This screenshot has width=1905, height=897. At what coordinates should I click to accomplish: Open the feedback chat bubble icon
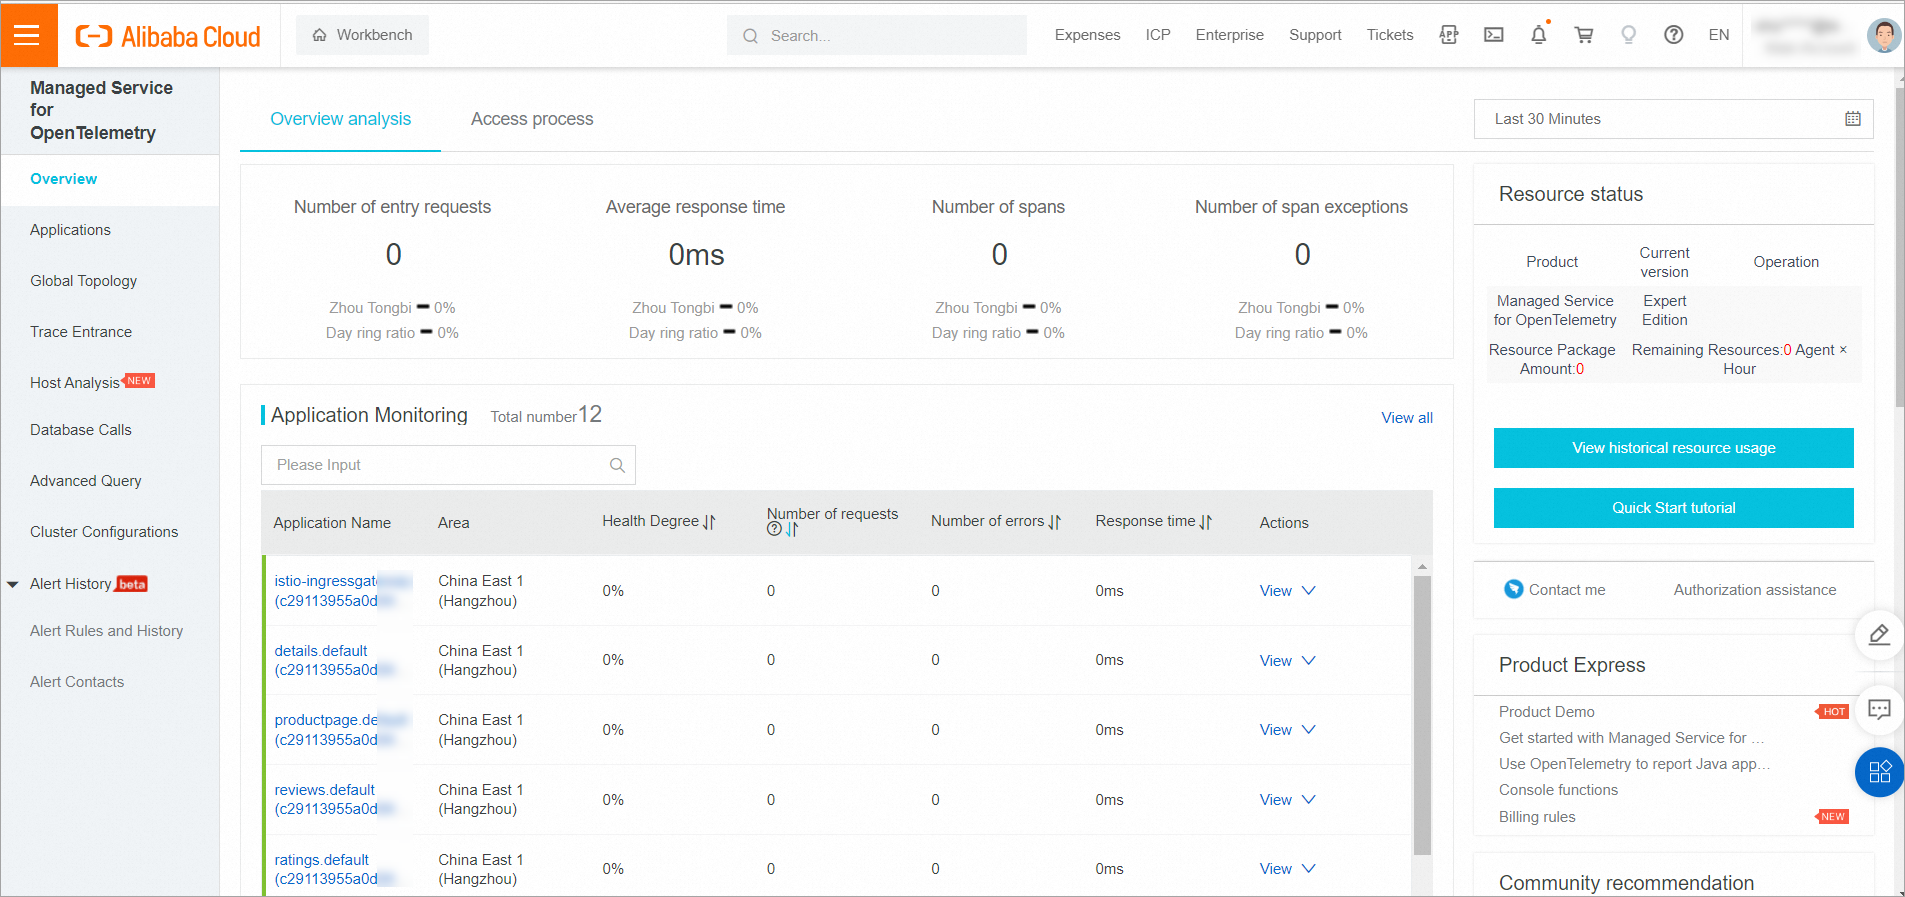pyautogui.click(x=1879, y=710)
